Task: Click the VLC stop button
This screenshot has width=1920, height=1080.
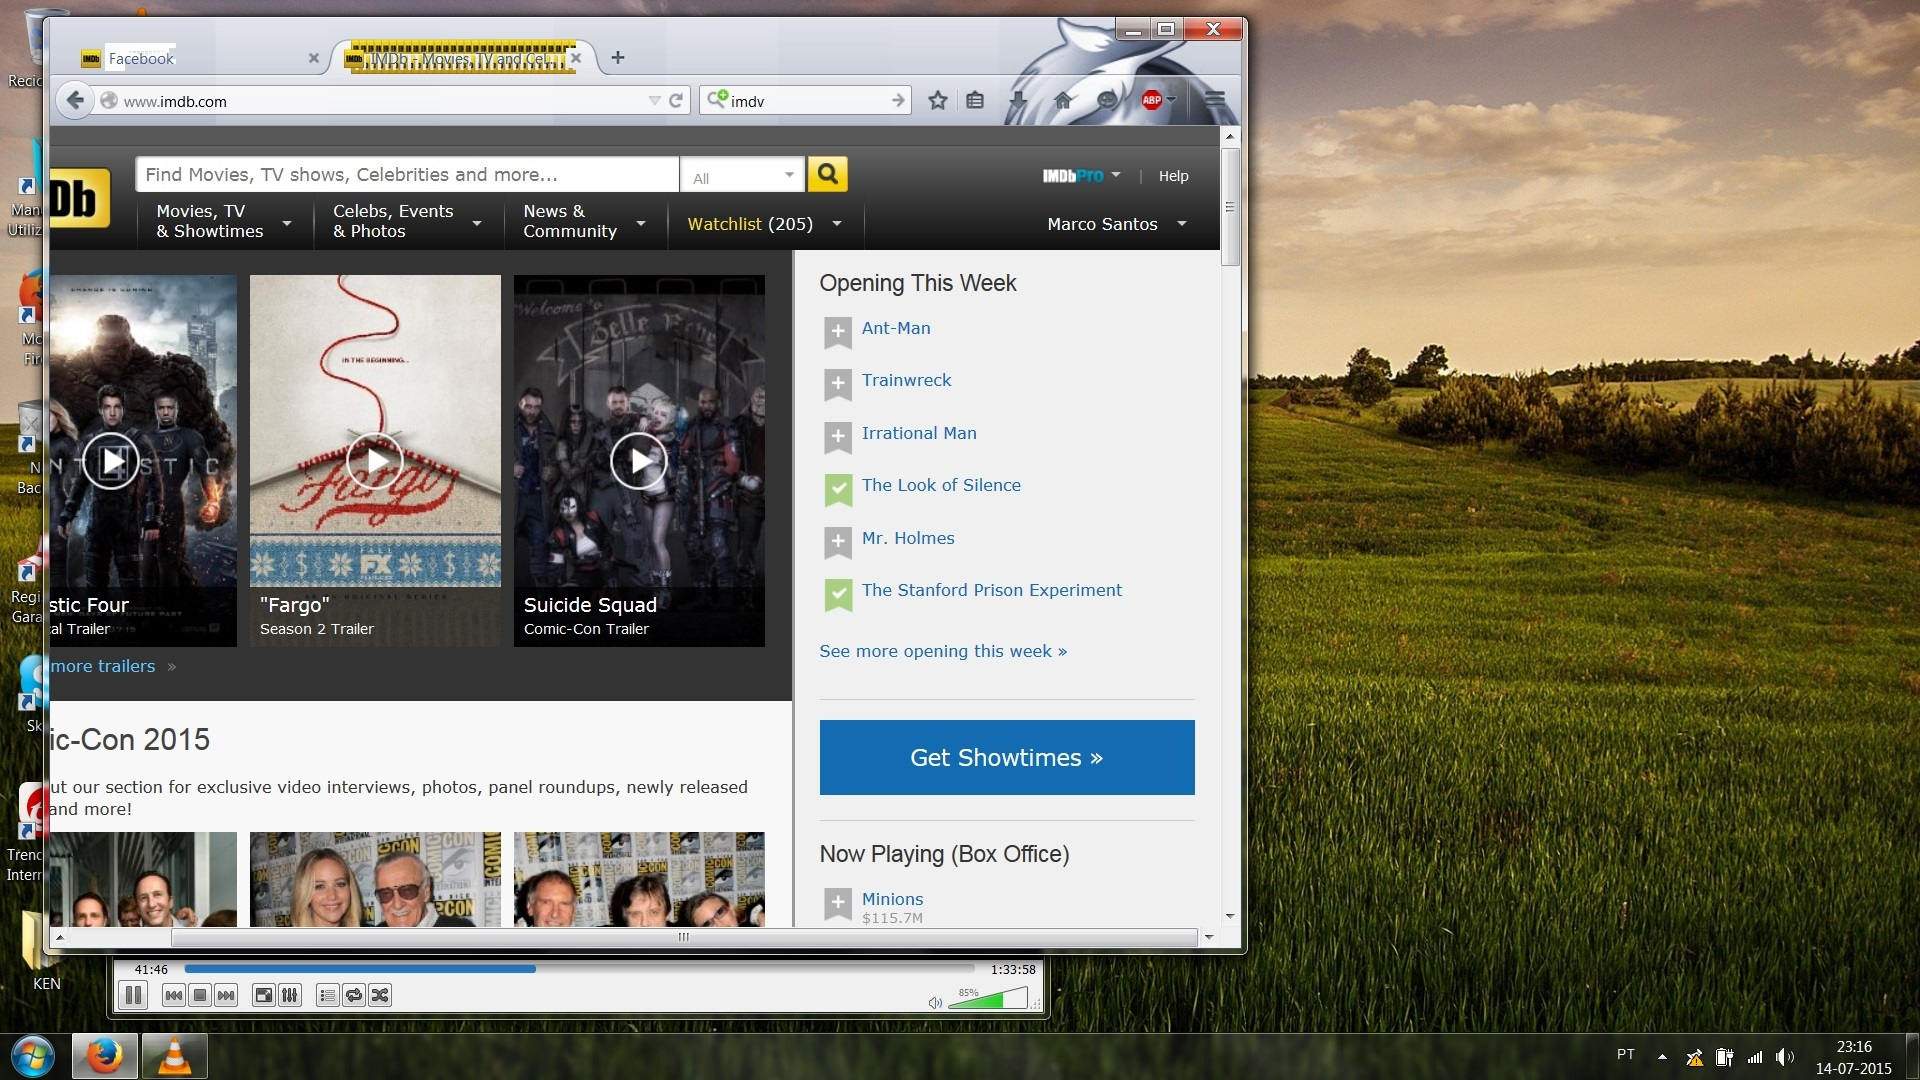Action: tap(200, 995)
